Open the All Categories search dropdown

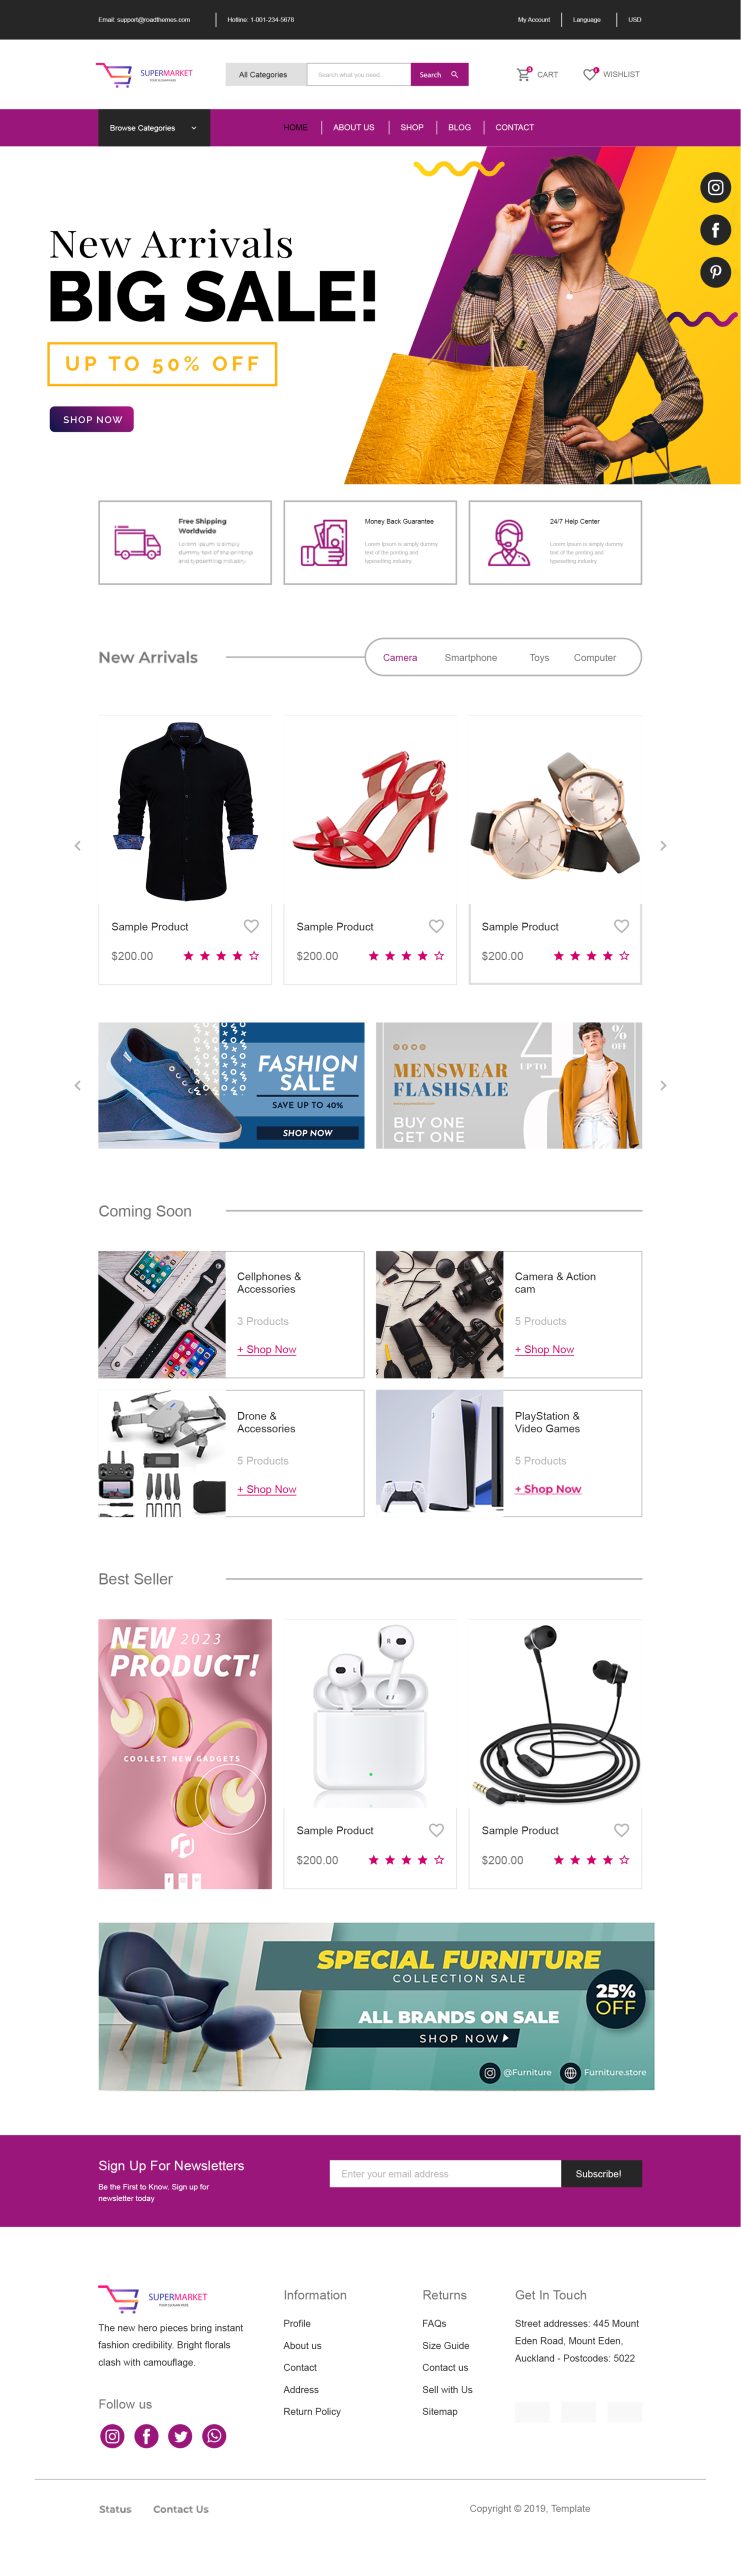[266, 74]
